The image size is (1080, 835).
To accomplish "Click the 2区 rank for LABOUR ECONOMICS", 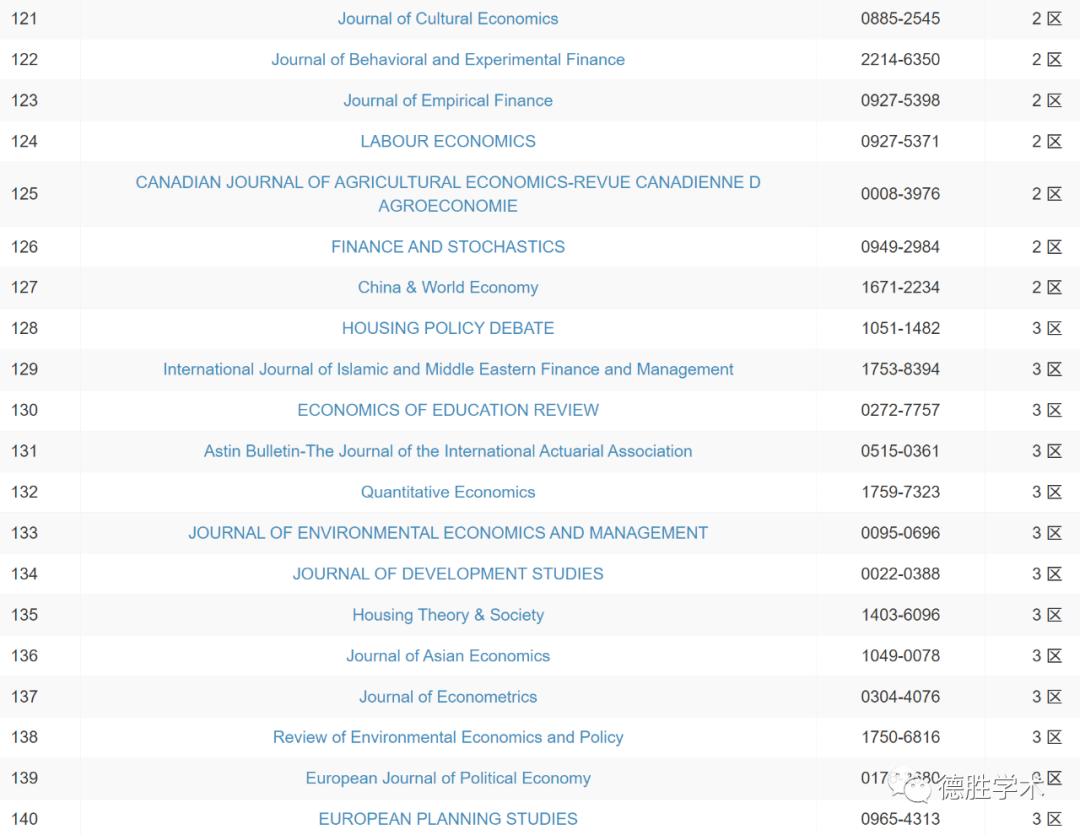I will click(x=1047, y=141).
